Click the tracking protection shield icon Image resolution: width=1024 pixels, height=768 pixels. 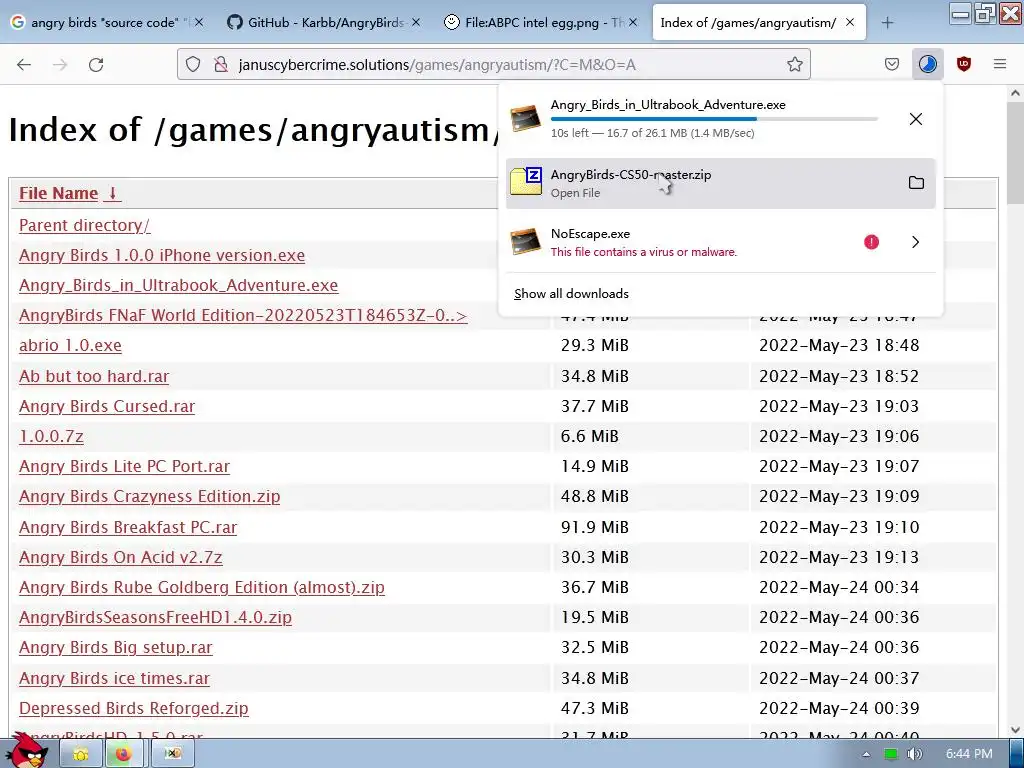tap(193, 64)
